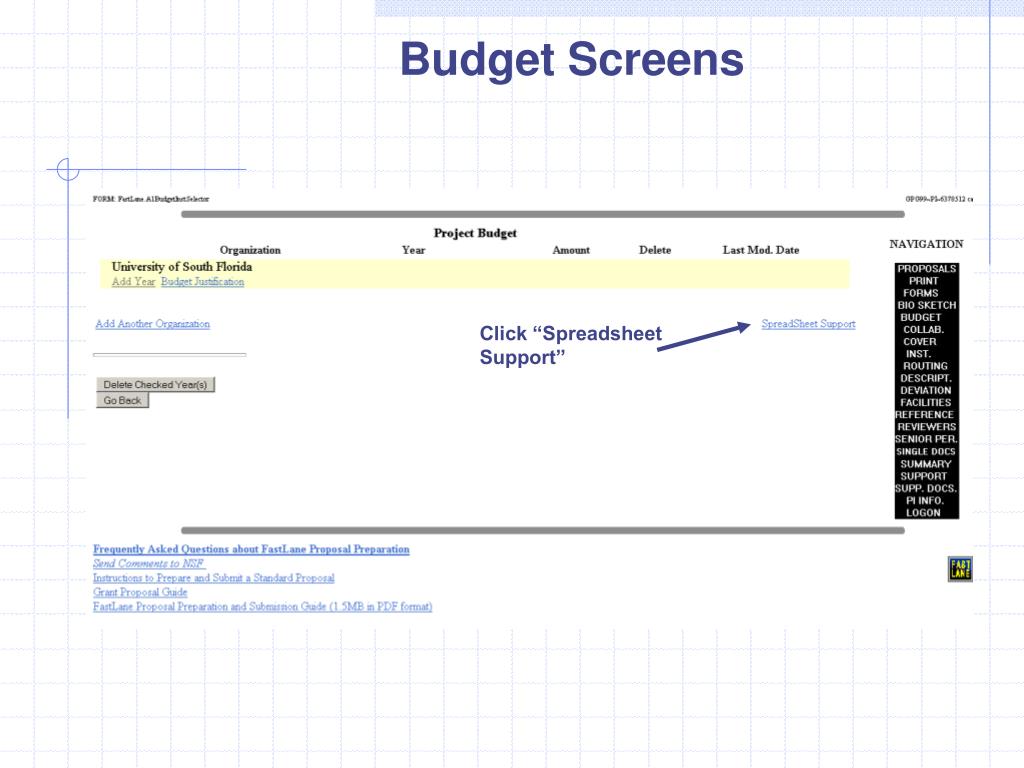Click the FastLane logo icon

point(960,569)
